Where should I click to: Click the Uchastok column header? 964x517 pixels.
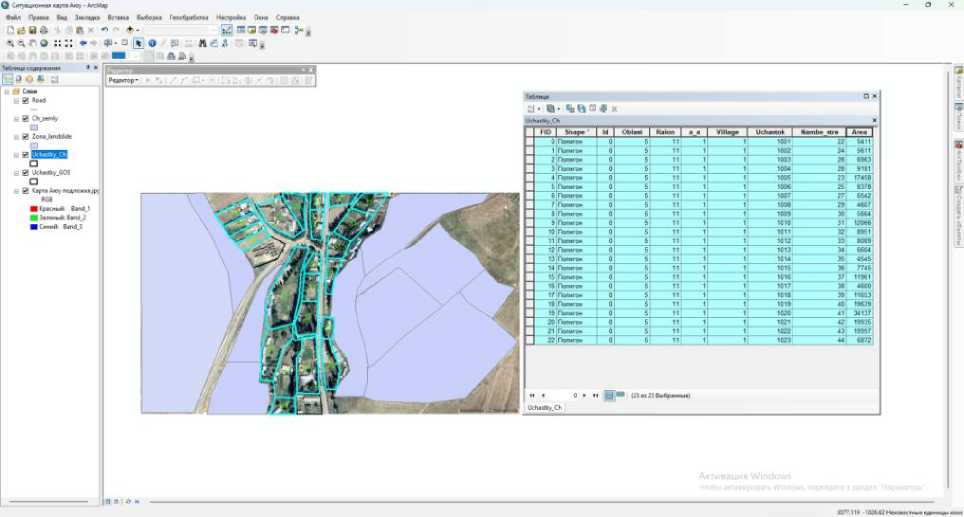click(768, 132)
